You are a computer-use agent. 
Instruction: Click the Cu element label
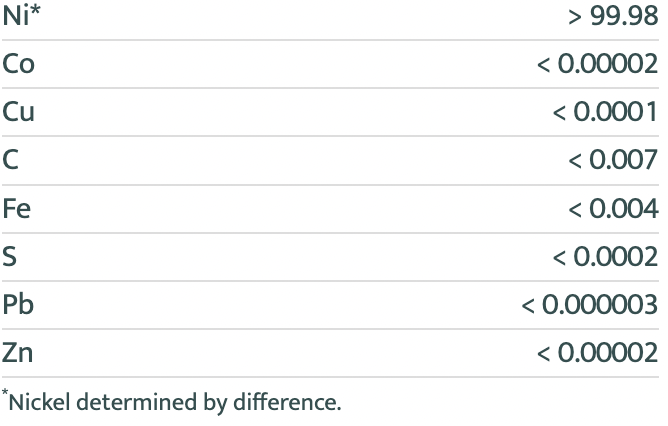pyautogui.click(x=19, y=112)
